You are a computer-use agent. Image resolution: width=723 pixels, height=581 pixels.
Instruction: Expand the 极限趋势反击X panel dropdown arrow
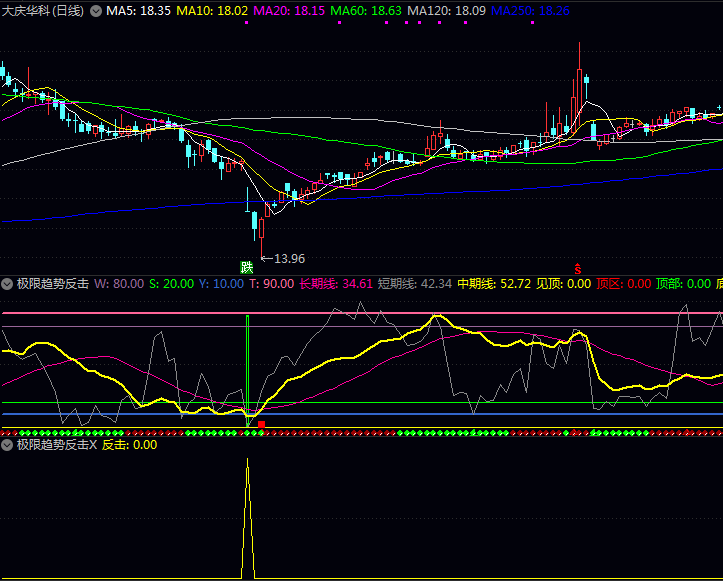(7, 444)
